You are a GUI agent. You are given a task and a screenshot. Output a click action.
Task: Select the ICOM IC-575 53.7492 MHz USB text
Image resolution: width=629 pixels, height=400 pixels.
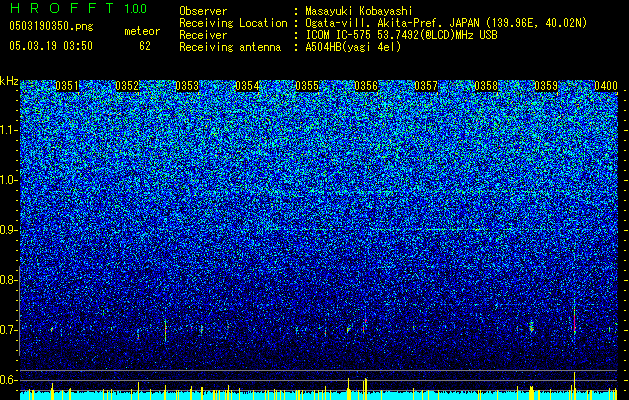401,35
